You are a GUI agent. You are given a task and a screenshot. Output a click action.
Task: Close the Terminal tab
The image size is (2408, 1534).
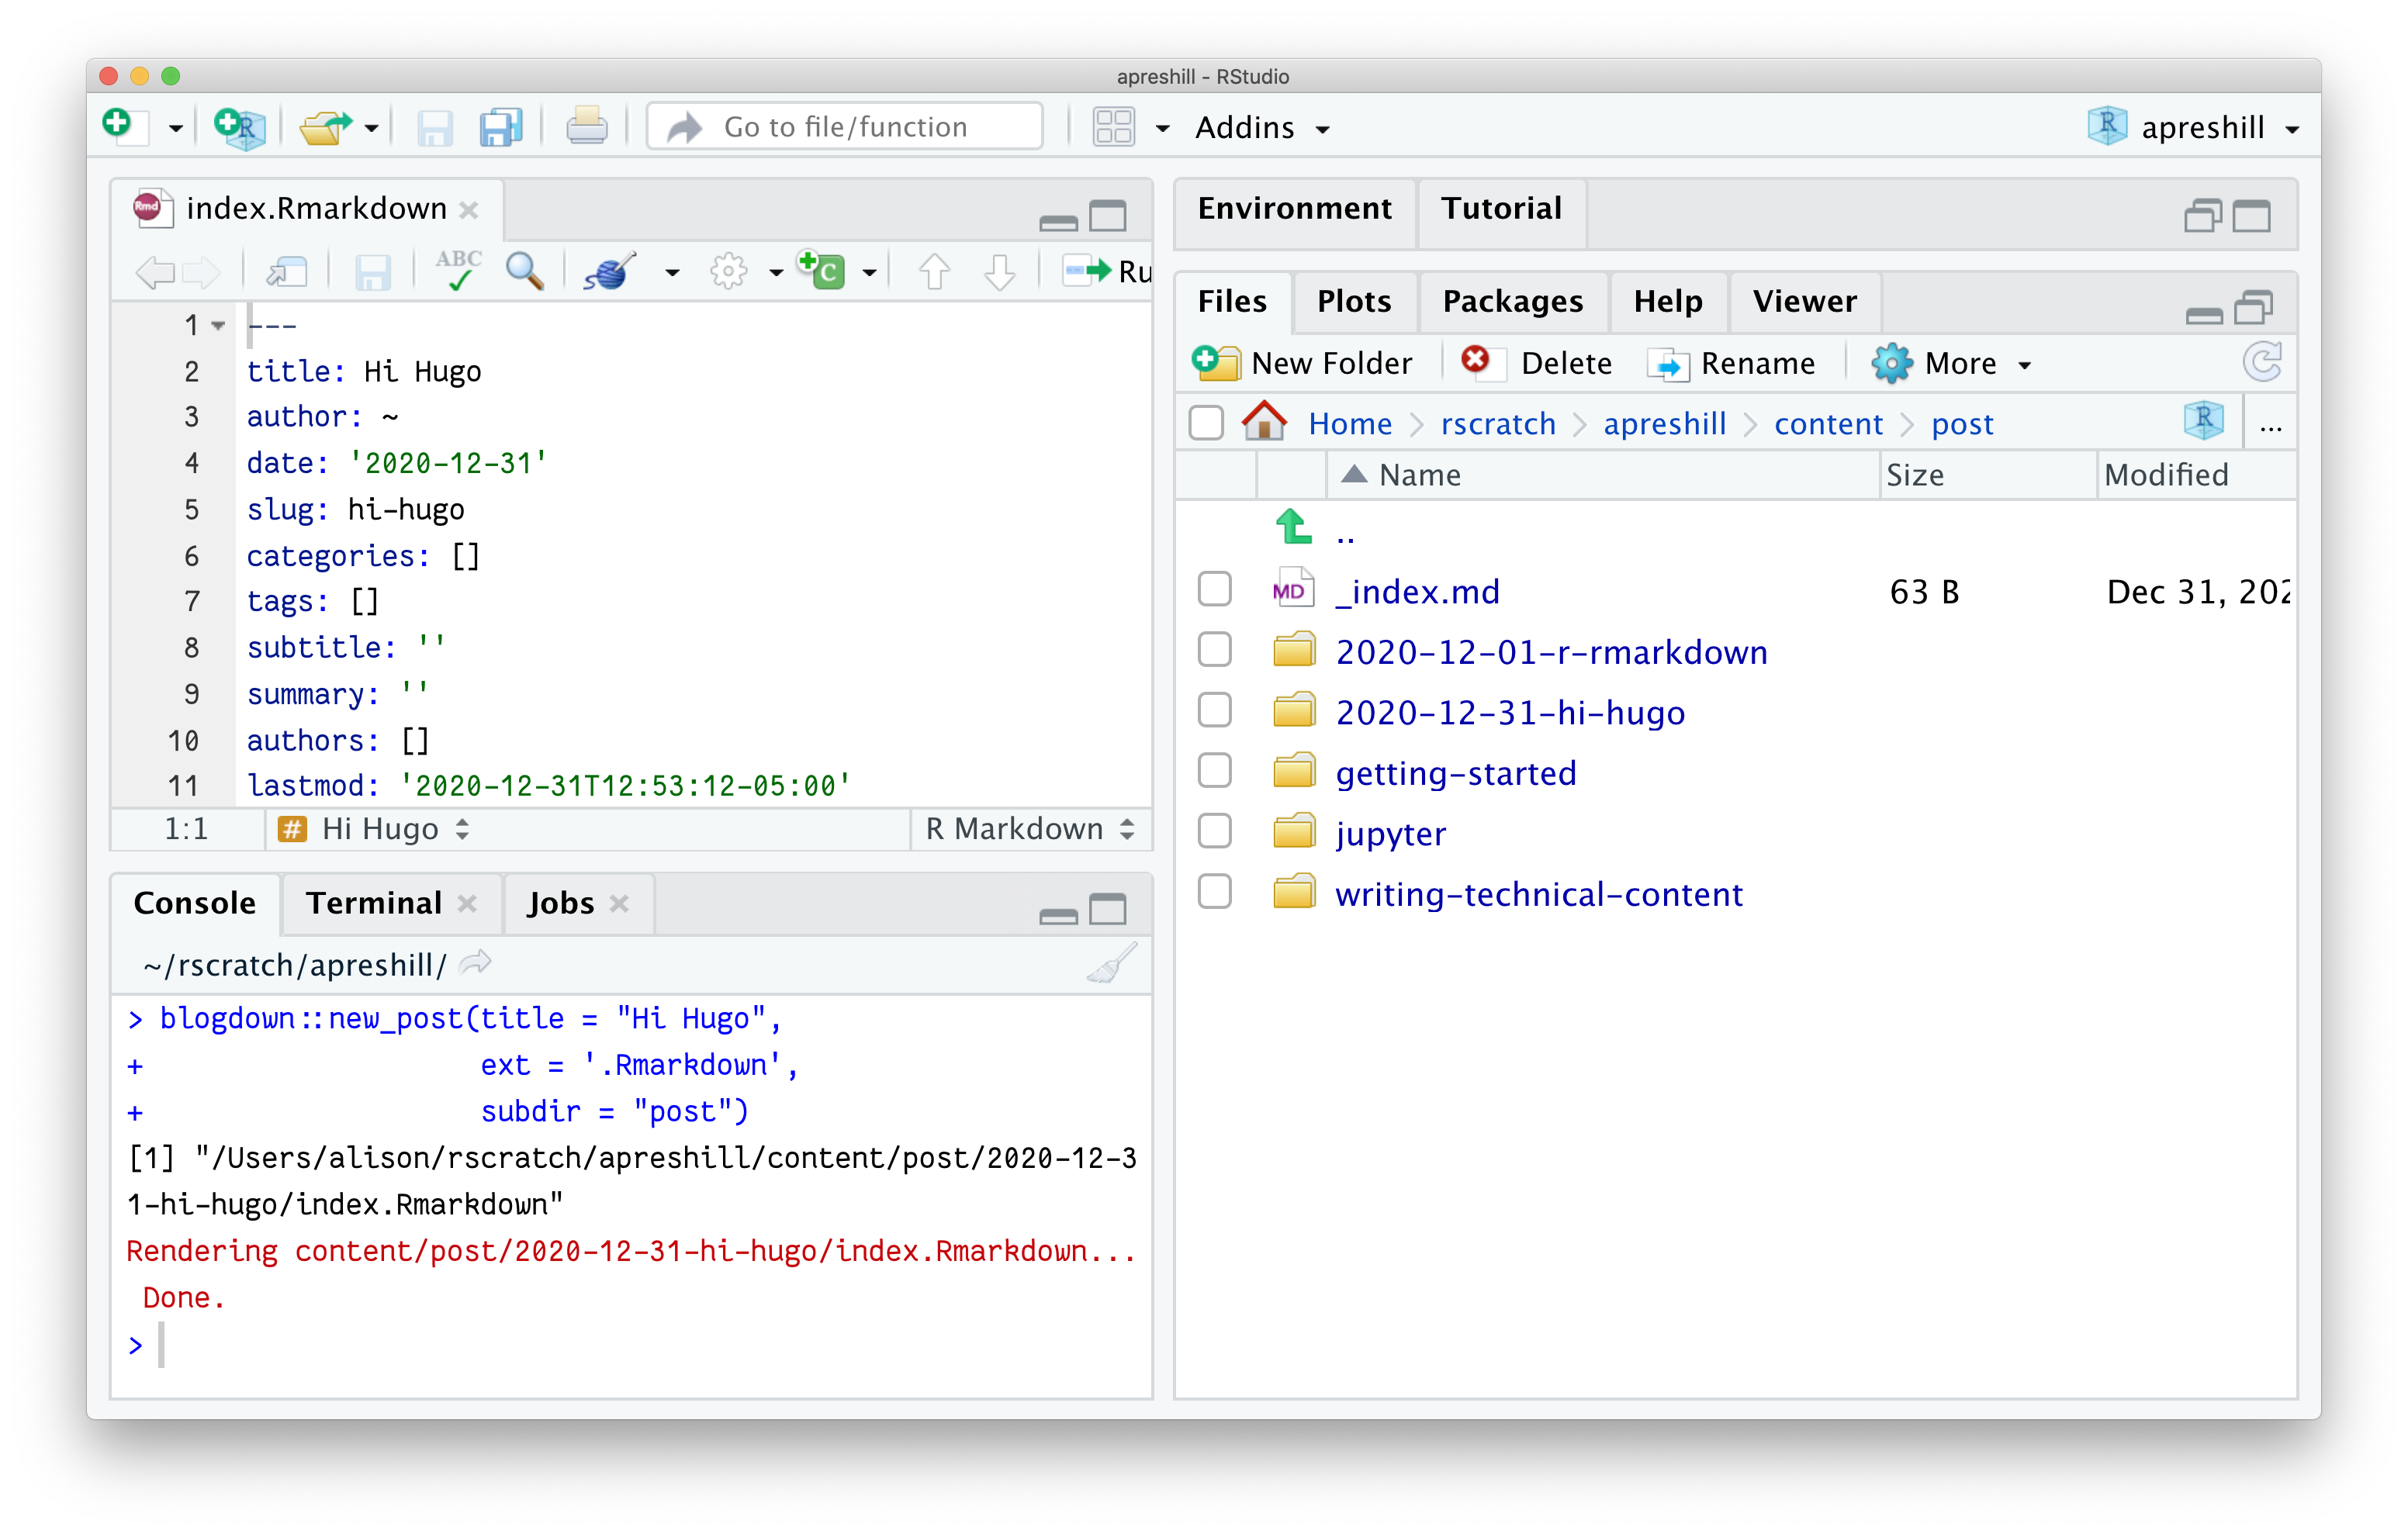click(467, 903)
